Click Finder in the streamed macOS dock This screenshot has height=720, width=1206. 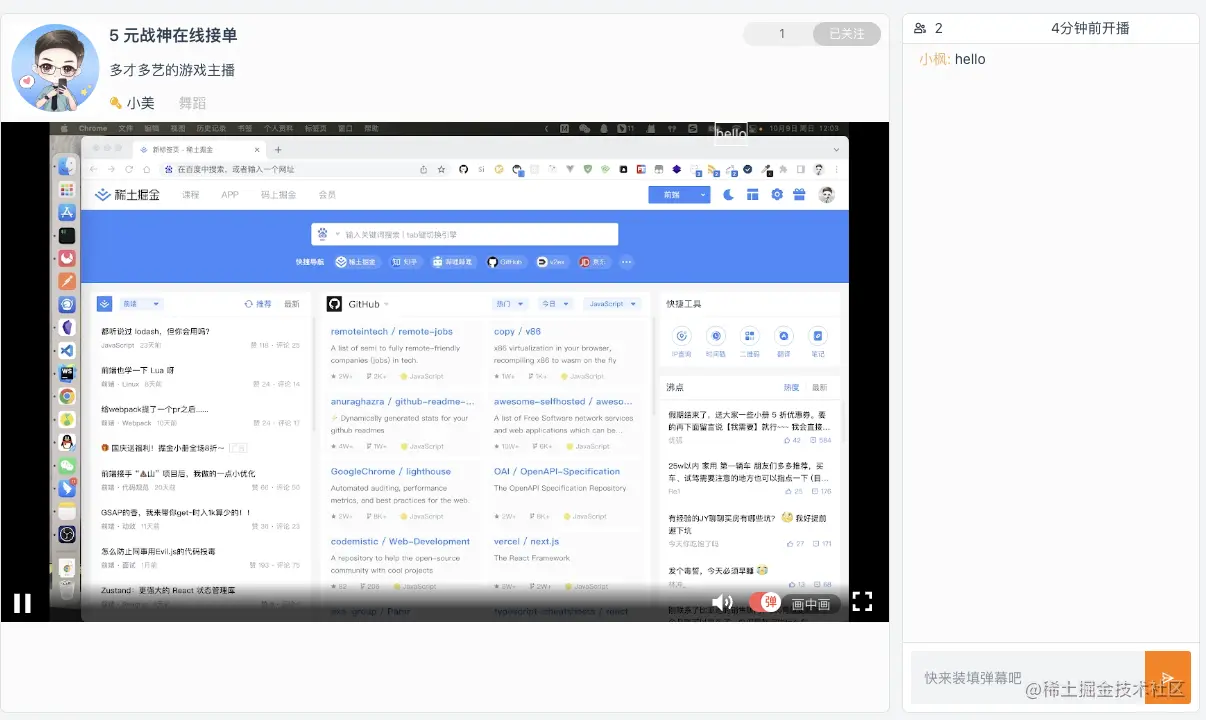67,166
